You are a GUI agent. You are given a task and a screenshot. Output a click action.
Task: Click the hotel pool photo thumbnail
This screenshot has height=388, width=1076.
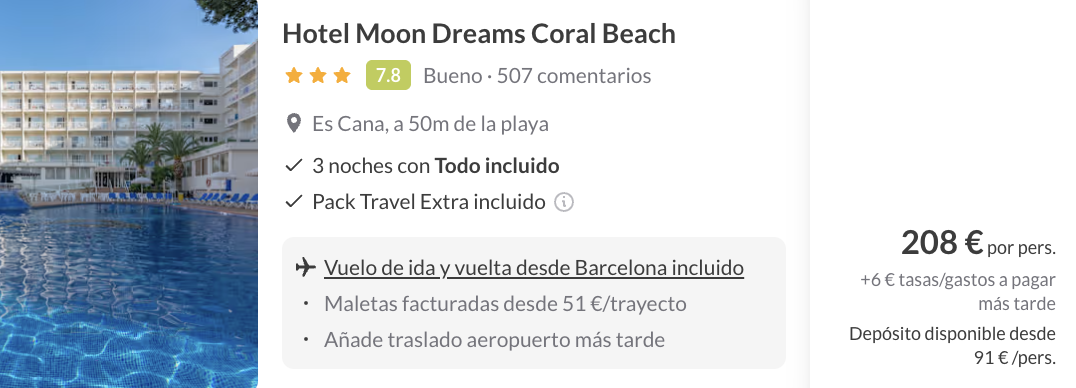click(x=129, y=194)
